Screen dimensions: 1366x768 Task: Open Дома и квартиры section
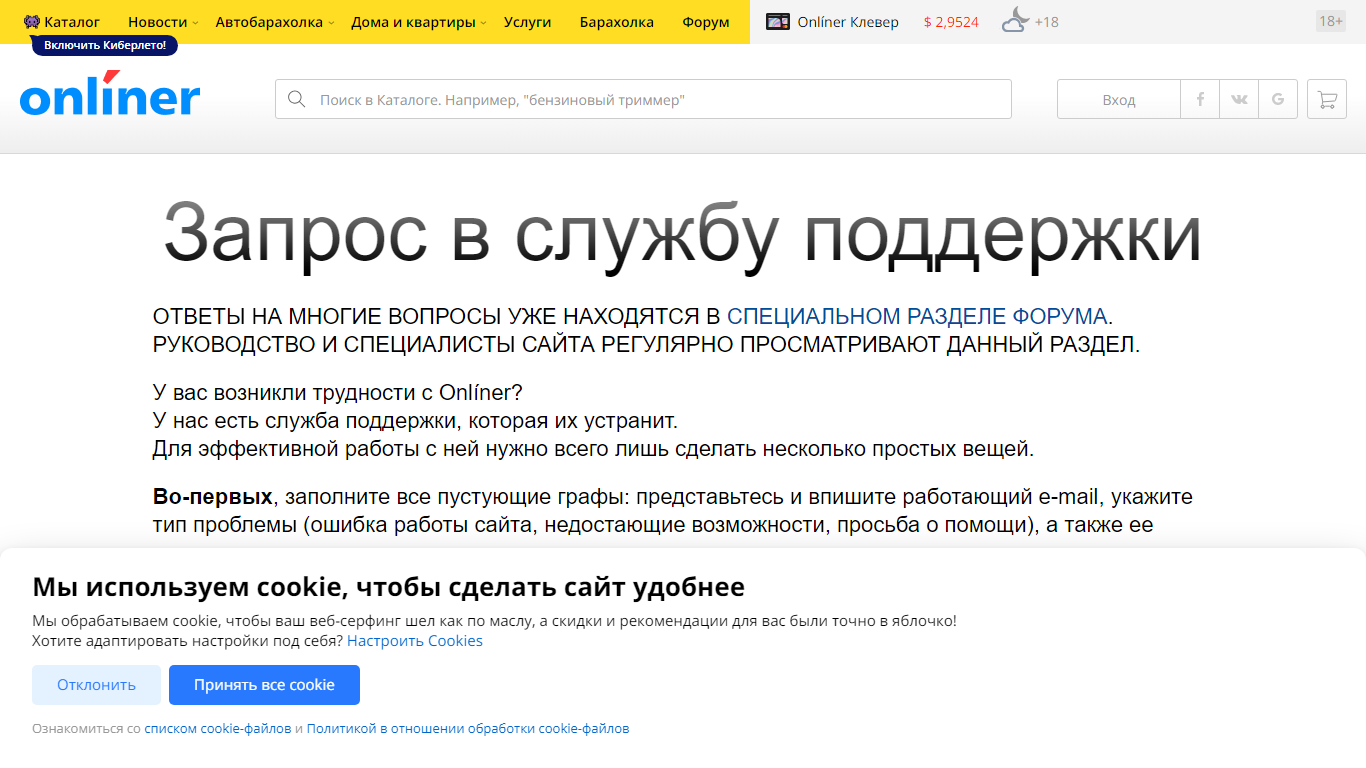click(413, 22)
